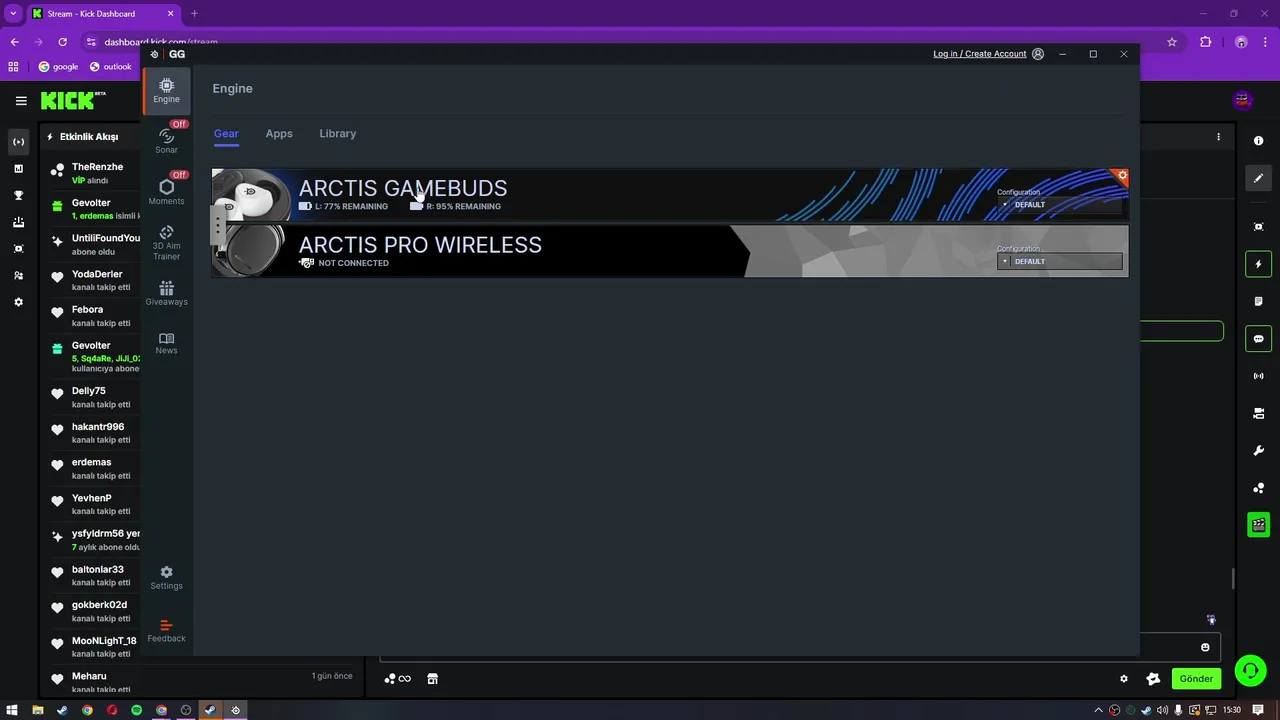This screenshot has width=1280, height=720.
Task: Open Arctis Pro Wireless configuration dropdown
Action: (x=1059, y=262)
